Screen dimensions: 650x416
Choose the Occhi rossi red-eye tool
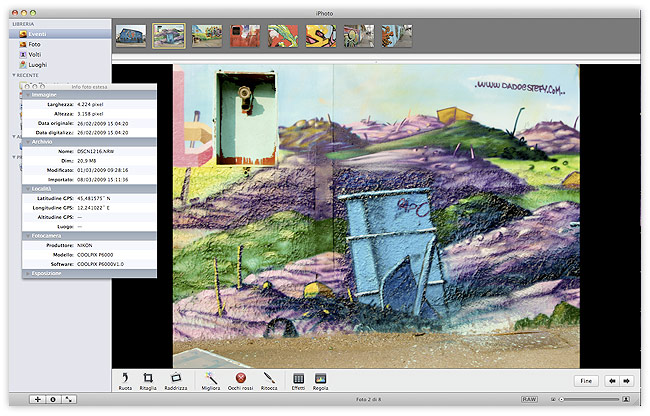click(x=240, y=381)
